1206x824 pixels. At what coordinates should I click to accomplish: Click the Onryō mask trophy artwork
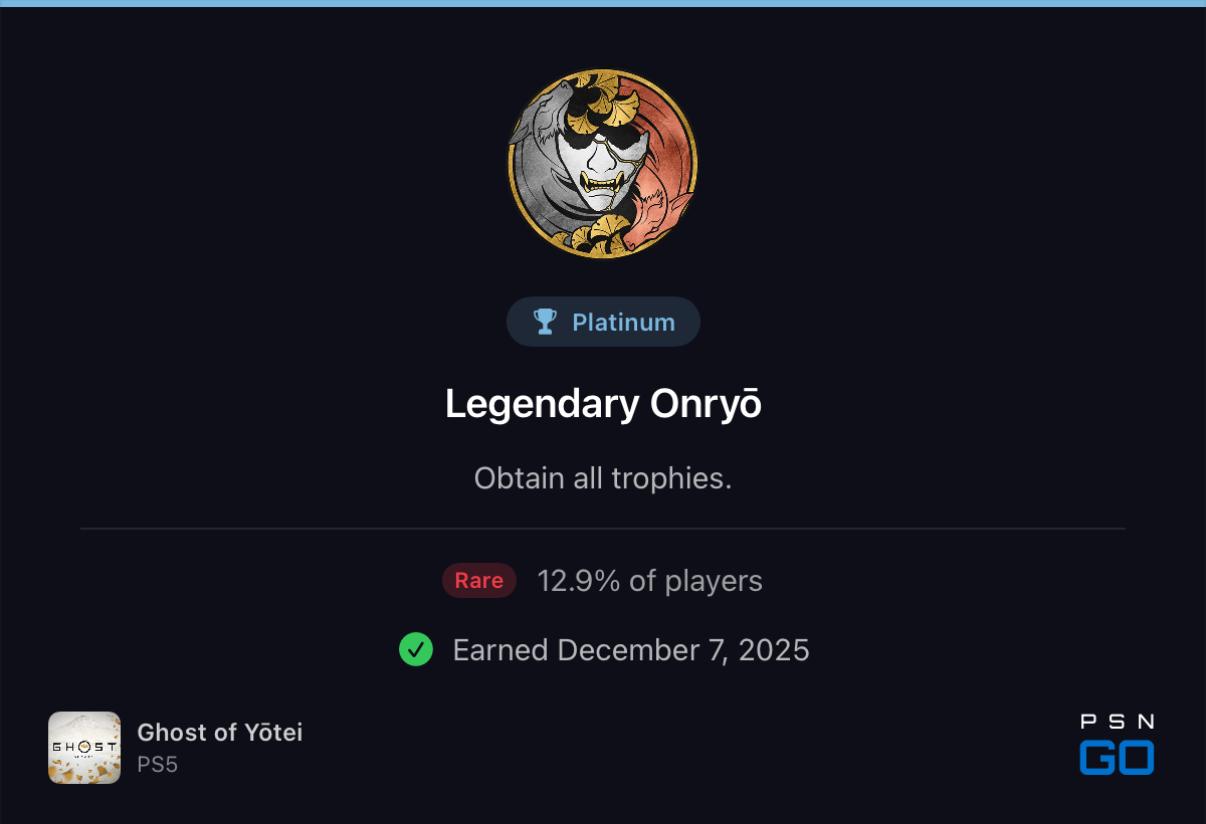click(603, 165)
